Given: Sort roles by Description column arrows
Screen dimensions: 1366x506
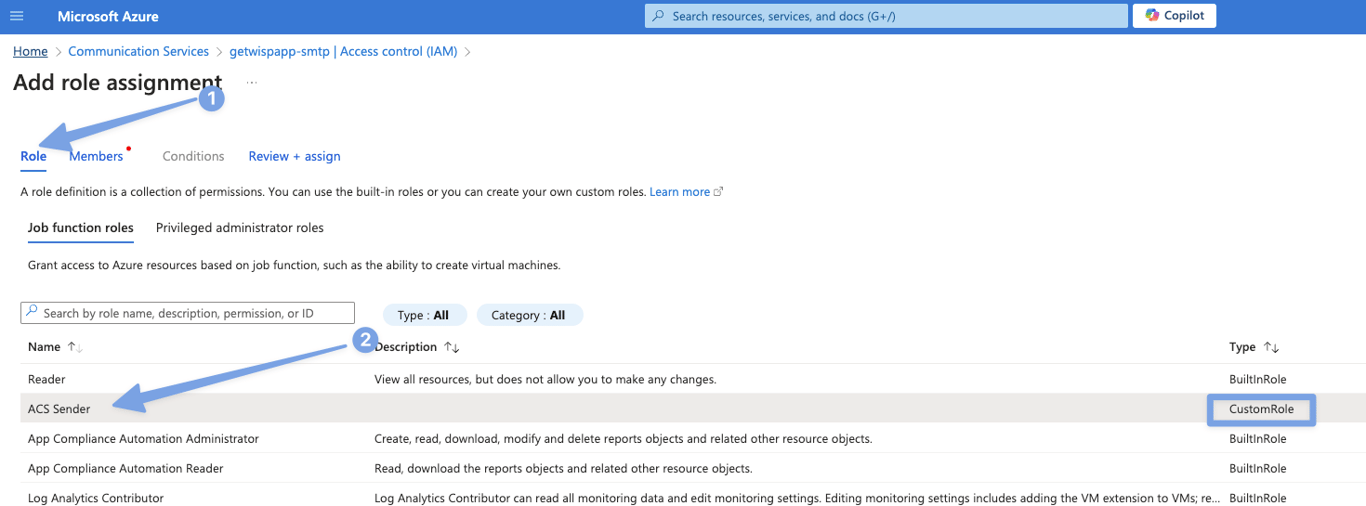Looking at the screenshot, I should 452,347.
